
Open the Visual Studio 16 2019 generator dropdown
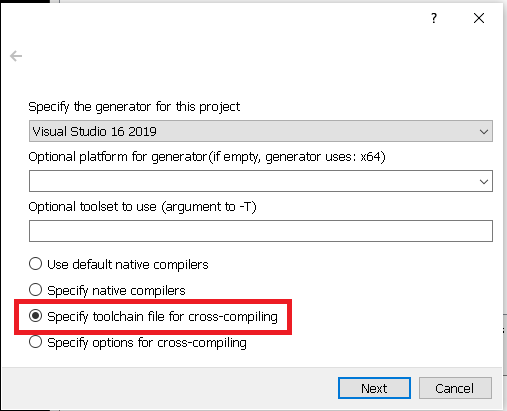(261, 131)
